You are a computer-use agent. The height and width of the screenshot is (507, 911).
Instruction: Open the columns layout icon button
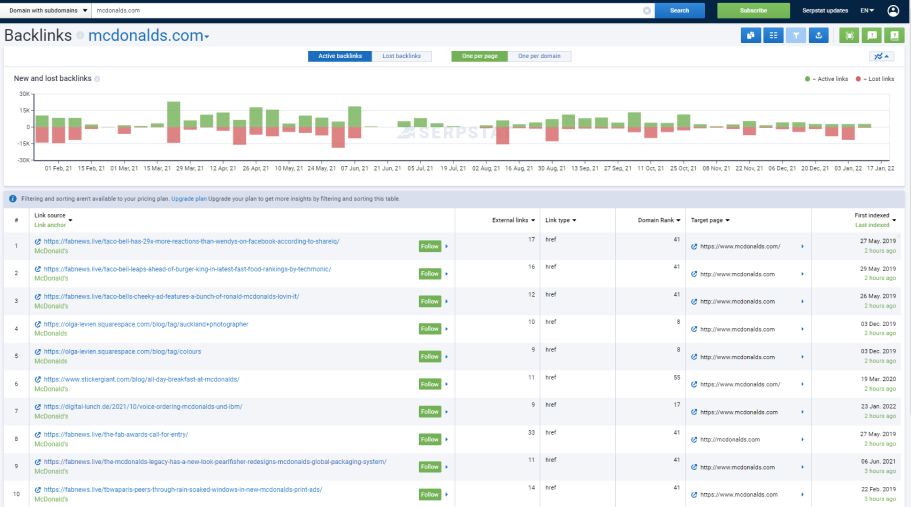point(773,35)
